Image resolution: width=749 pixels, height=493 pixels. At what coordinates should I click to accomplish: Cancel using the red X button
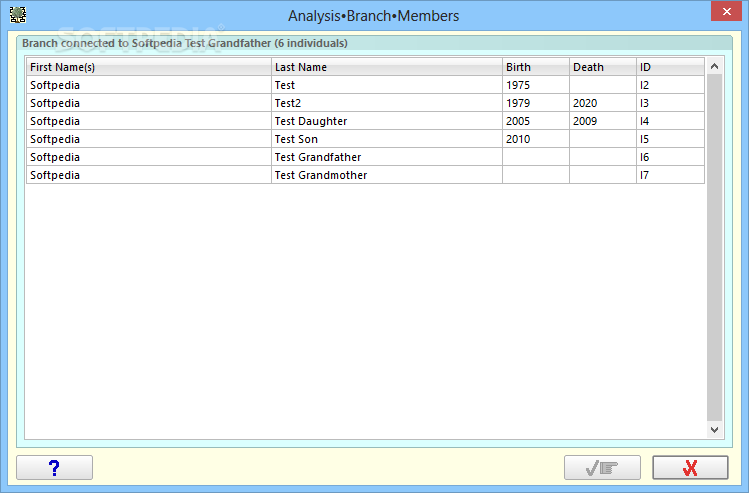(x=690, y=468)
